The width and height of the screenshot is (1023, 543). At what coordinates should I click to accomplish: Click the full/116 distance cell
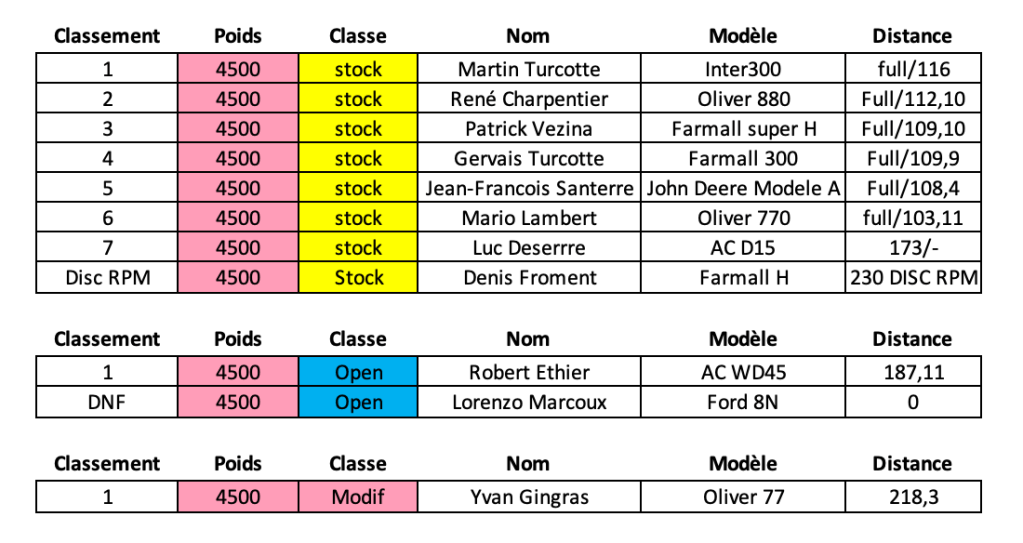(912, 69)
